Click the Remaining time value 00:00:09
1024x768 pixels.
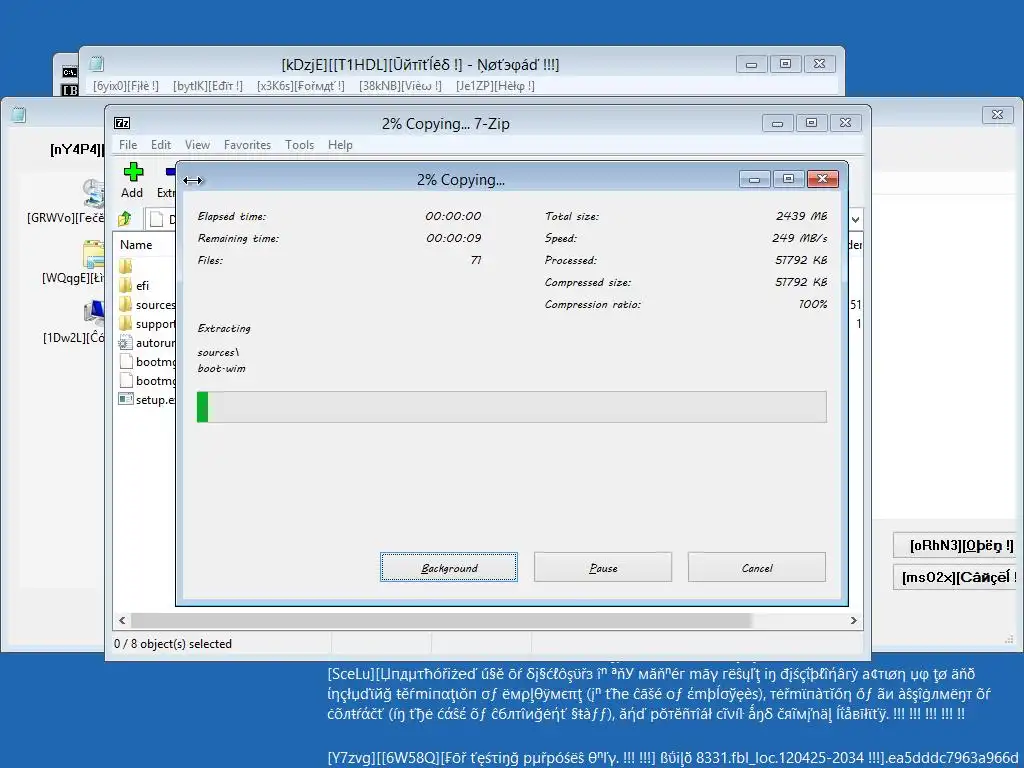453,238
